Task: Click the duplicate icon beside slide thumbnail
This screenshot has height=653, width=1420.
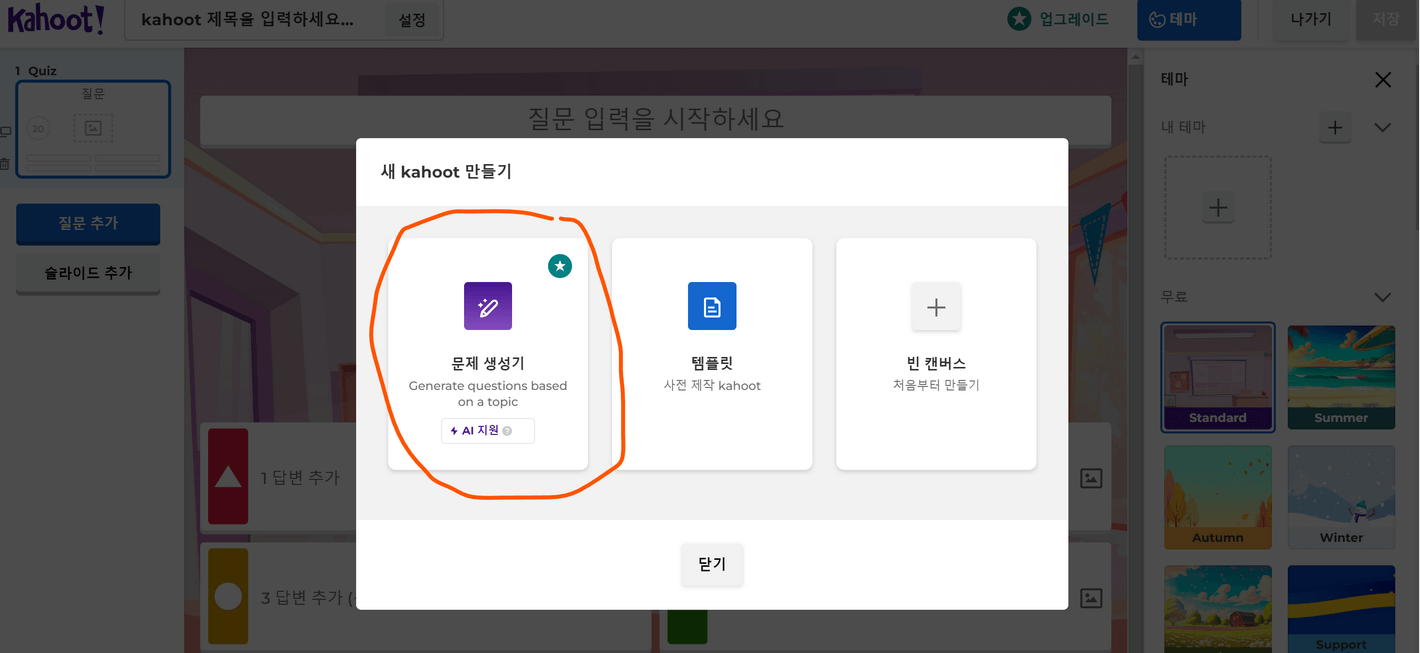Action: click(5, 131)
